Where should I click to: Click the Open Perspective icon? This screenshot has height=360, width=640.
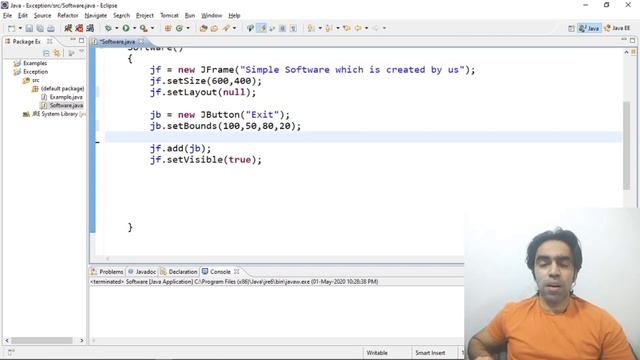click(571, 28)
